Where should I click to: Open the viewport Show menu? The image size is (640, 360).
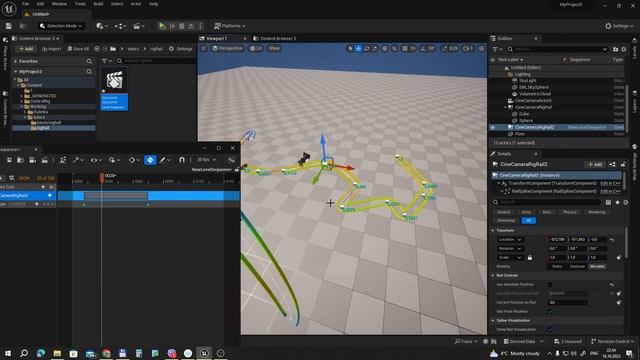(274, 48)
